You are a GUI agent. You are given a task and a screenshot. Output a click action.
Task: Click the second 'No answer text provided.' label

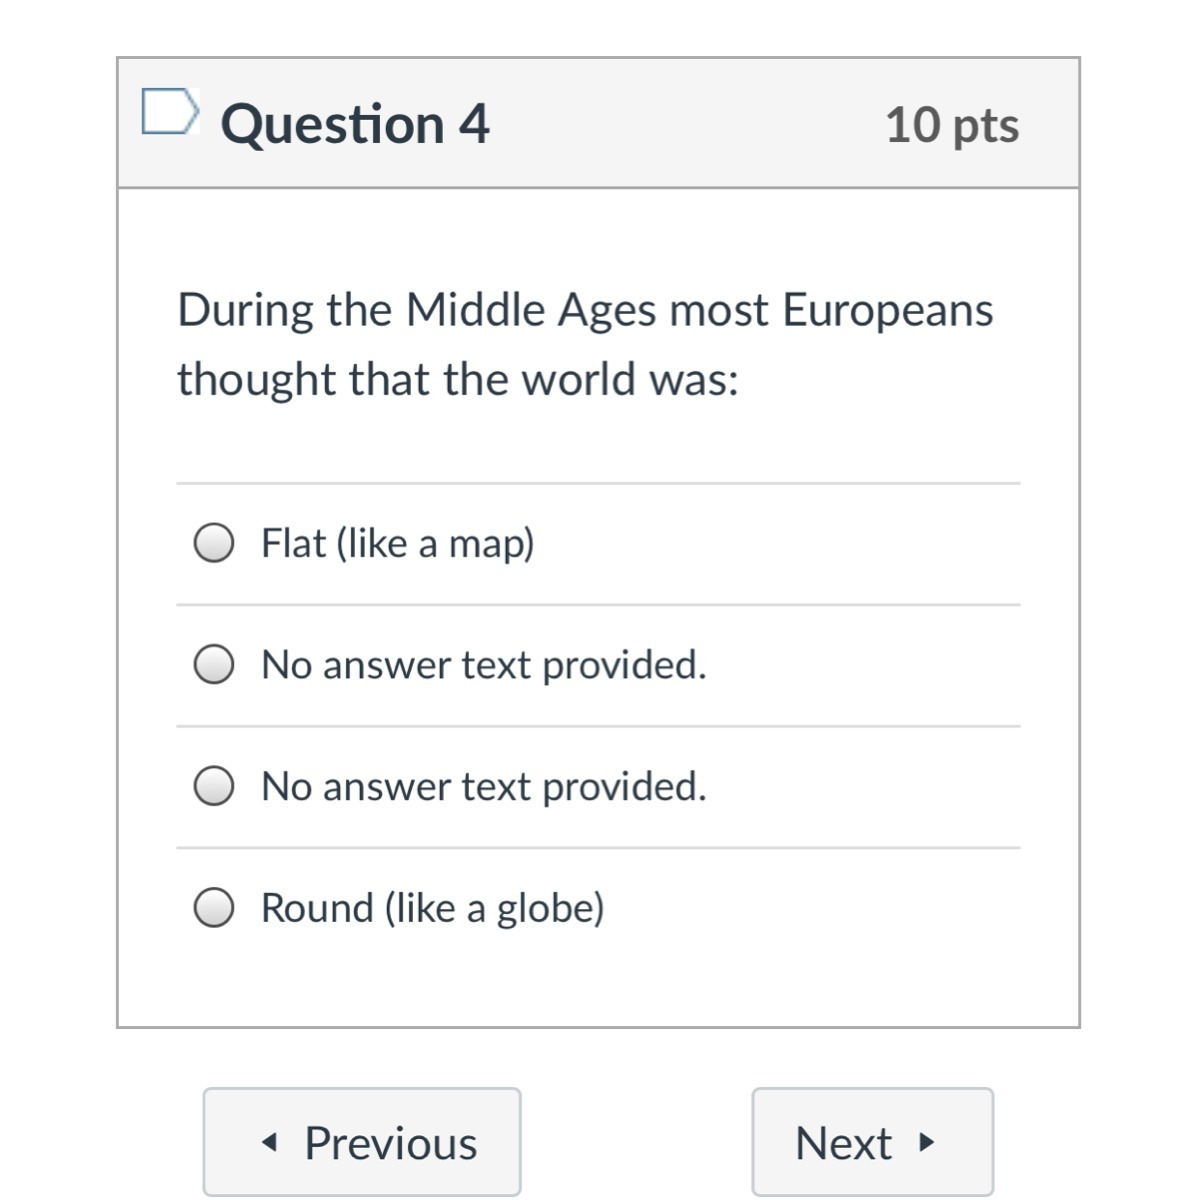tap(483, 786)
